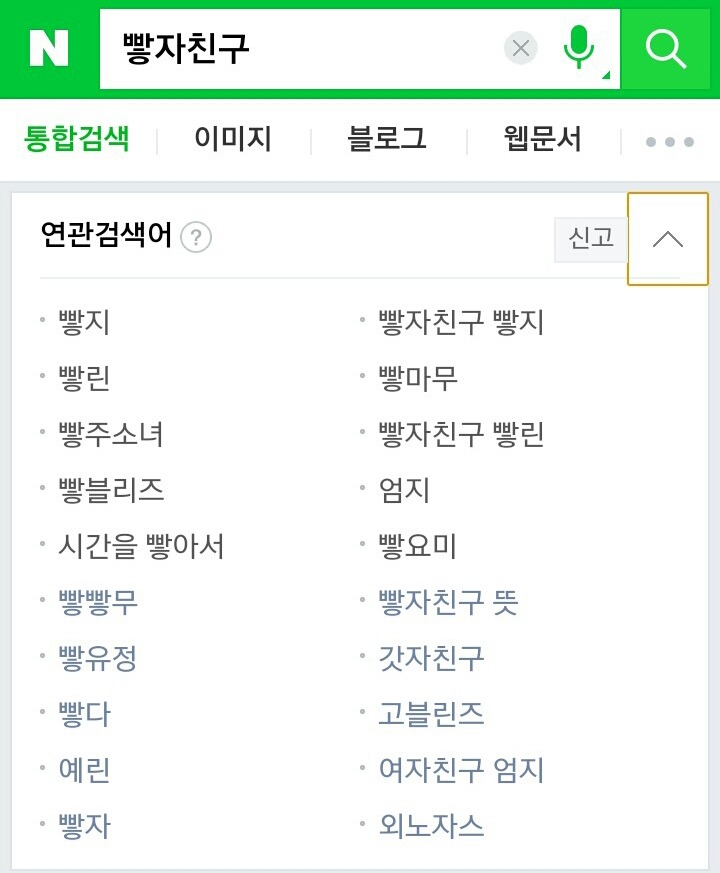Clear the search field with the × icon
The width and height of the screenshot is (720, 873).
coord(520,47)
